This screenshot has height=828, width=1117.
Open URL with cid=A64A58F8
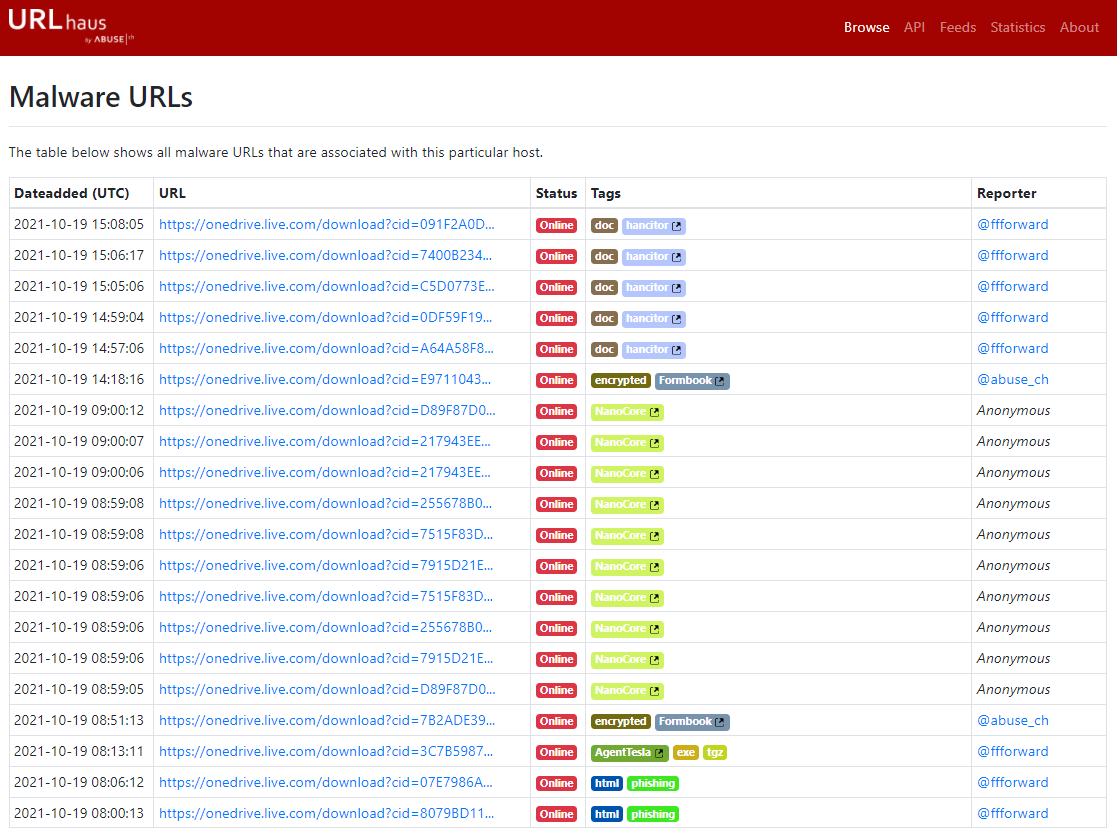click(x=326, y=348)
